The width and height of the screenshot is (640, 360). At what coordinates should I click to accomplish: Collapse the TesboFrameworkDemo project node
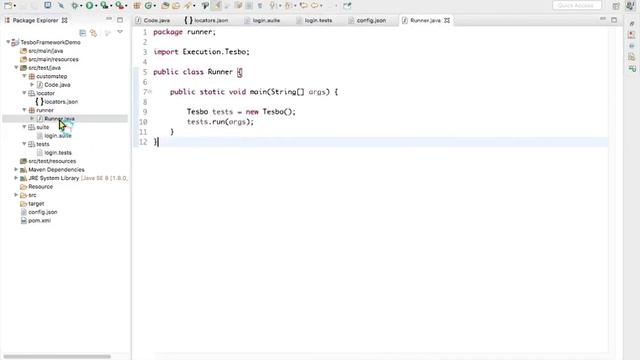8,42
